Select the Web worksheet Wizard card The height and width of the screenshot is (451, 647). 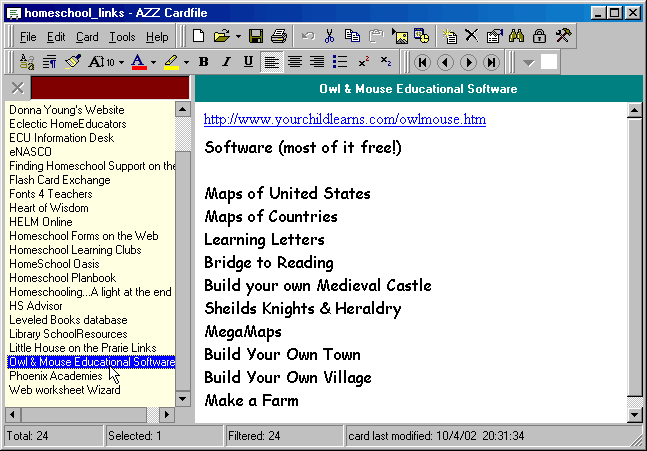pyautogui.click(x=65, y=390)
